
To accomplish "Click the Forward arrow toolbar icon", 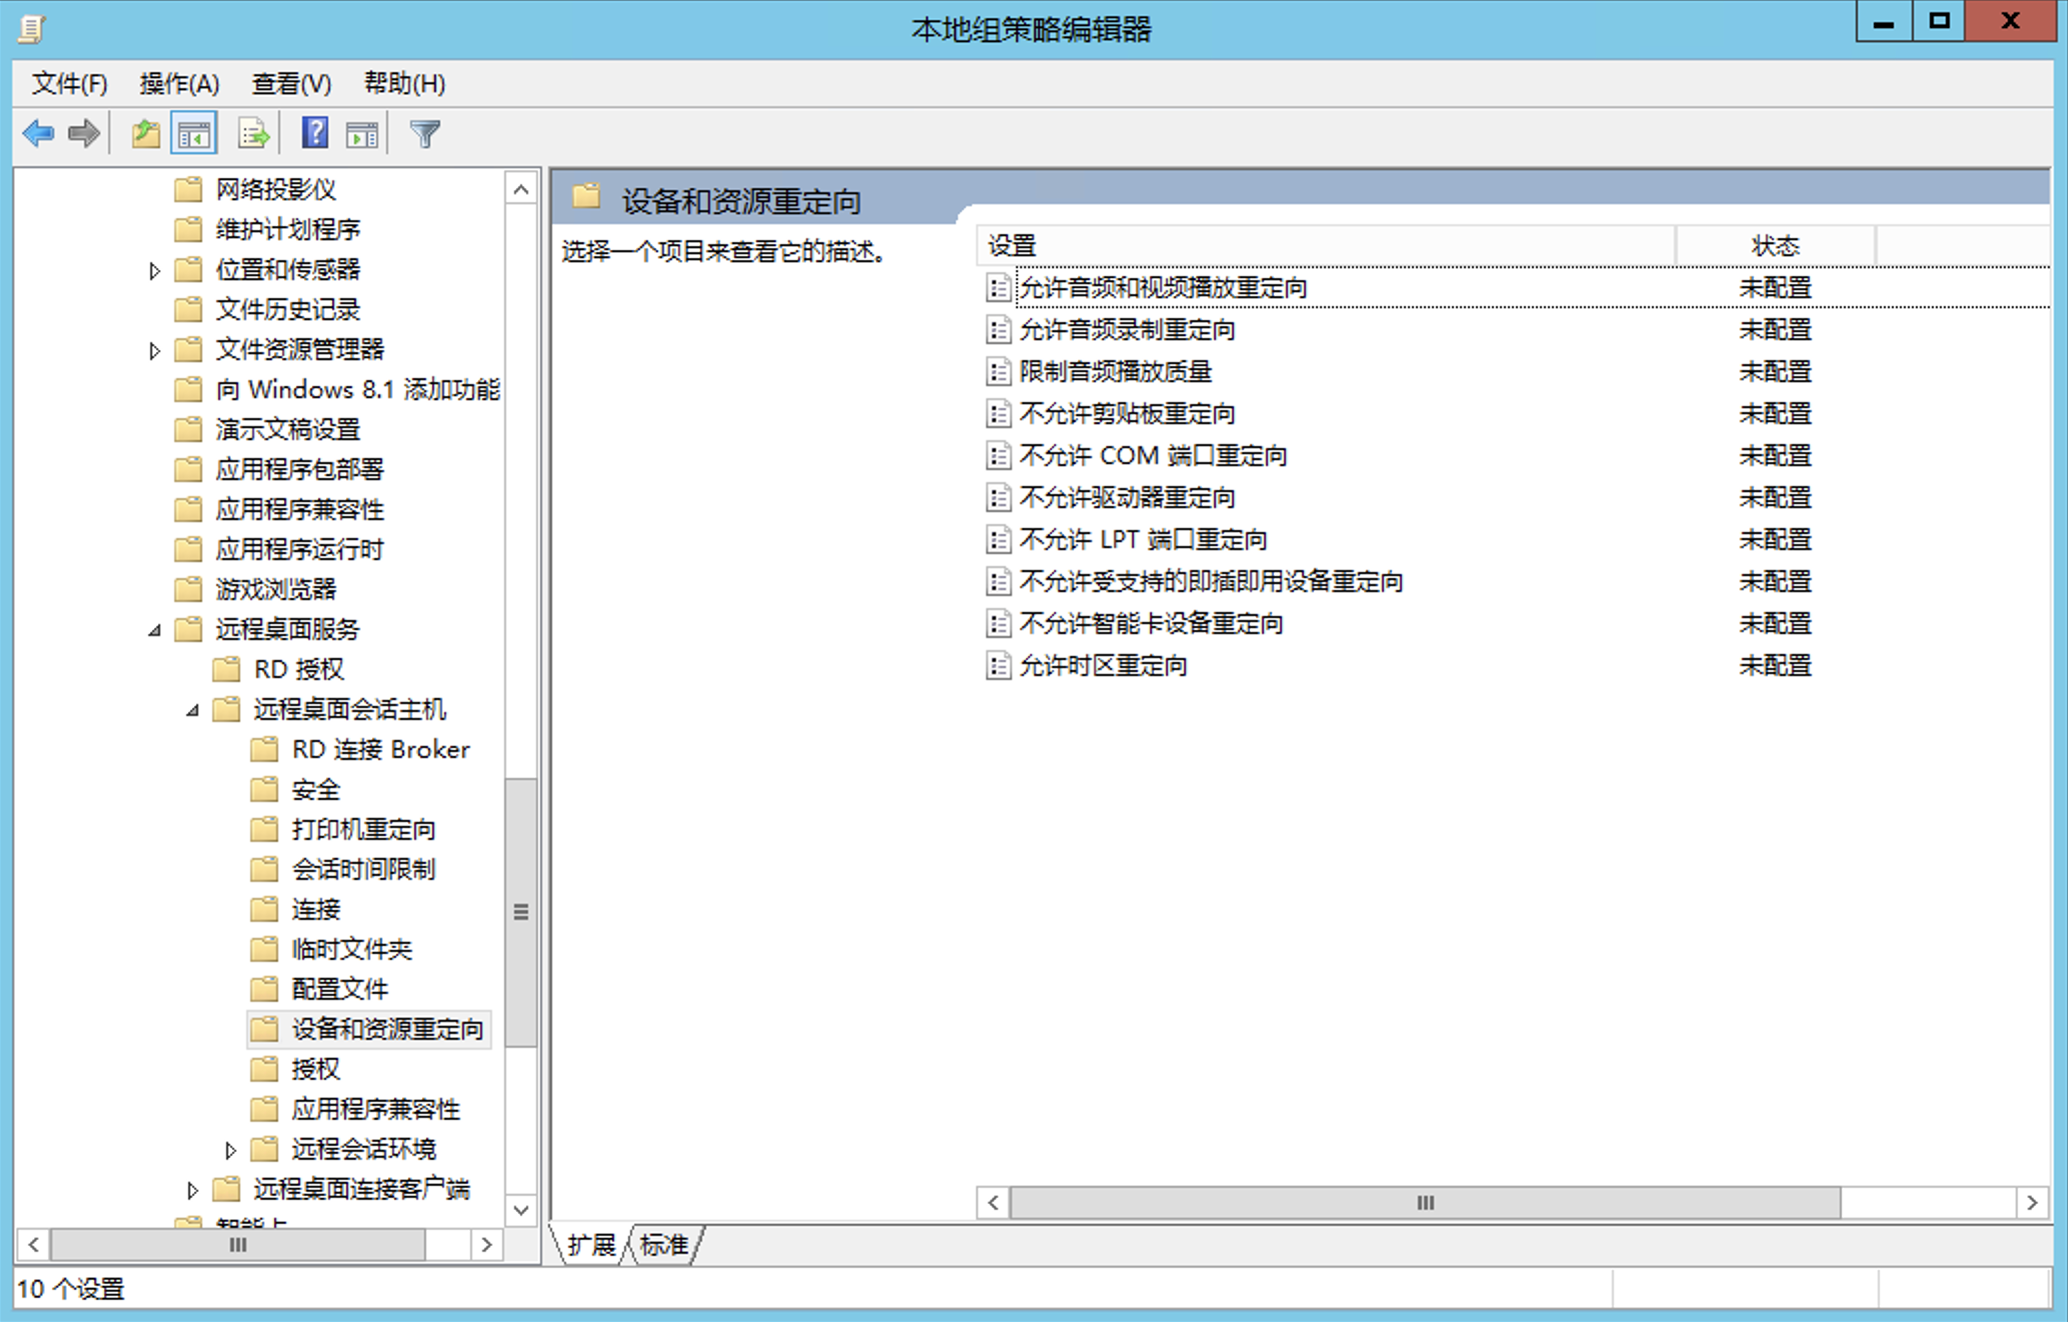I will coord(84,133).
